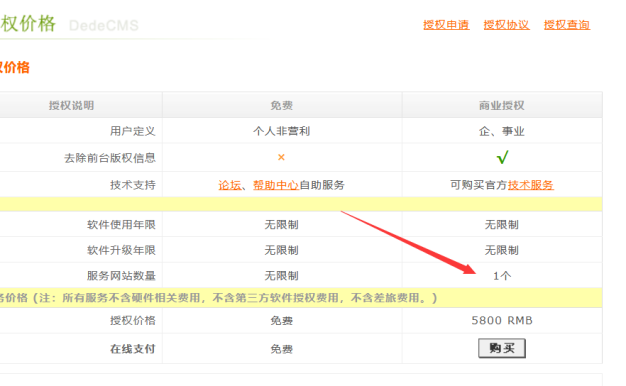Click the 服务网站数量 row label

pyautogui.click(x=121, y=275)
